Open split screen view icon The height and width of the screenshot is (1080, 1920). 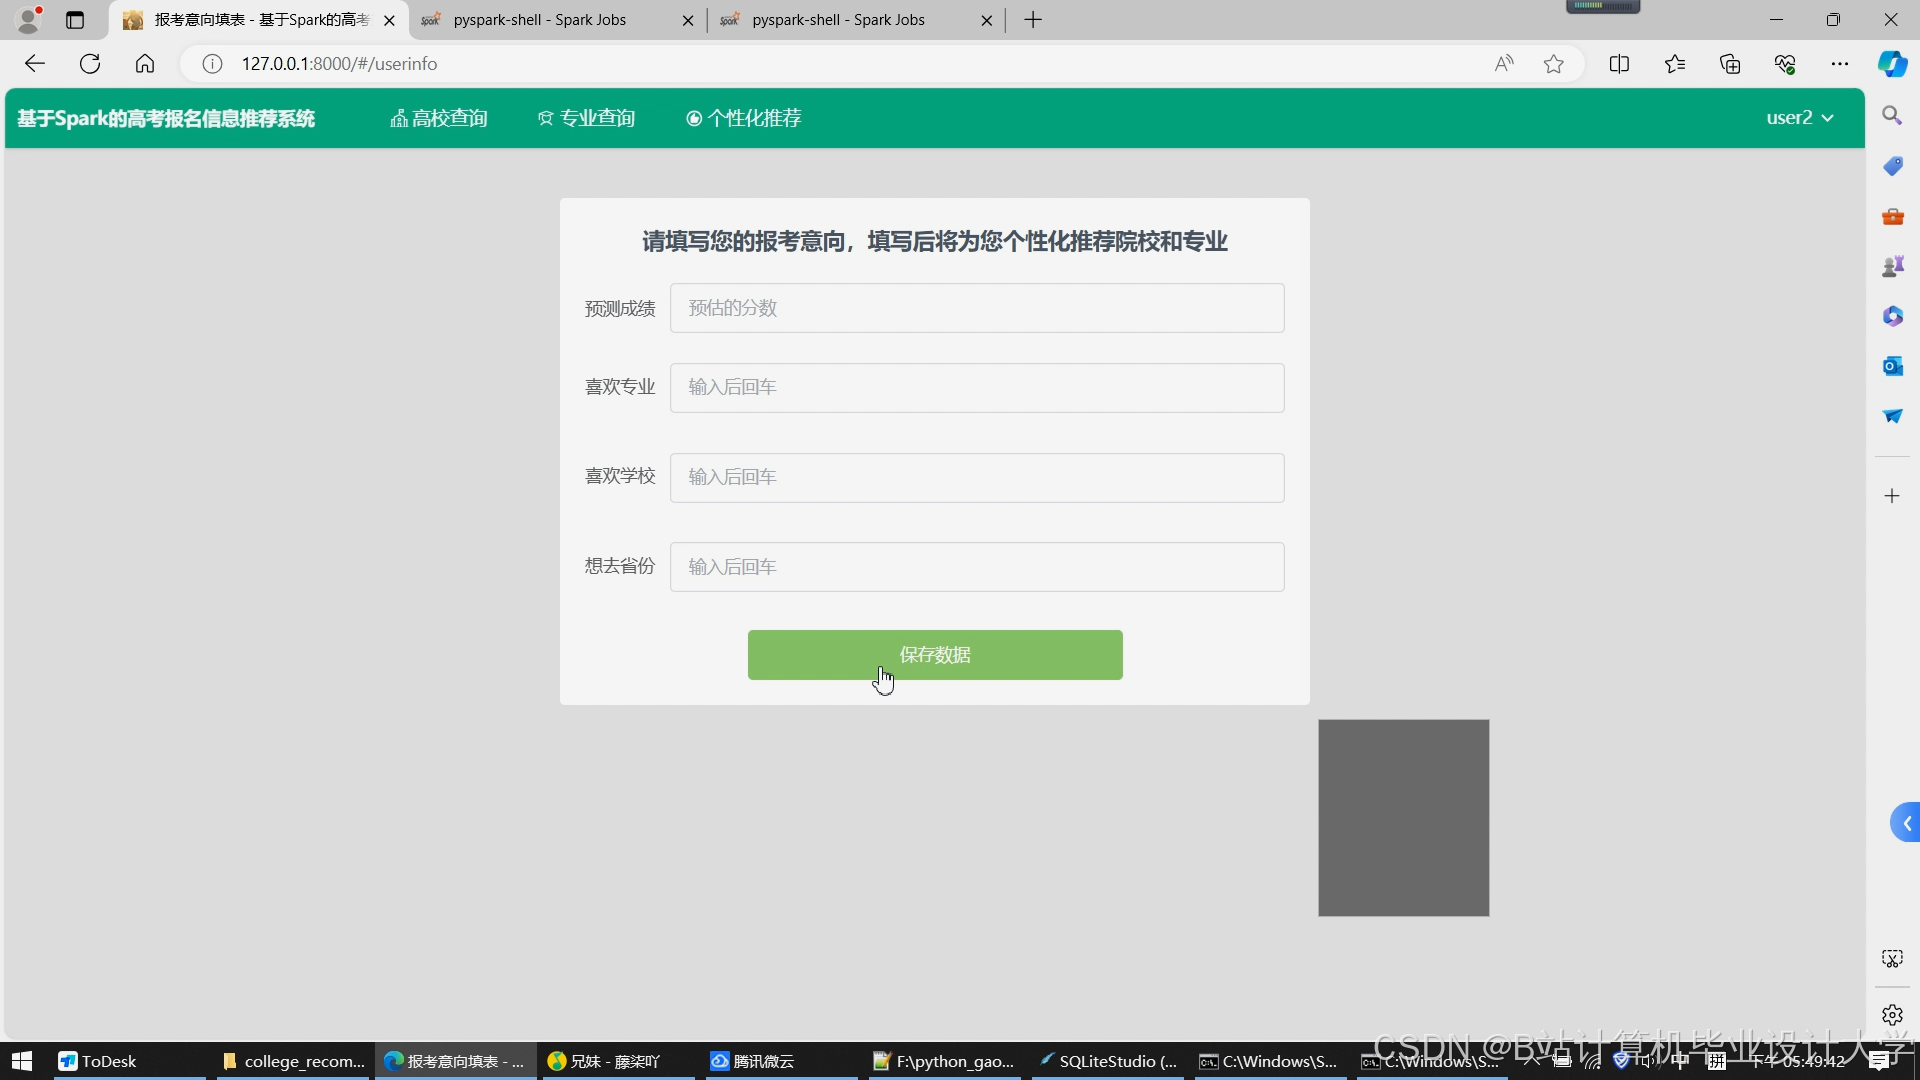pyautogui.click(x=1619, y=64)
